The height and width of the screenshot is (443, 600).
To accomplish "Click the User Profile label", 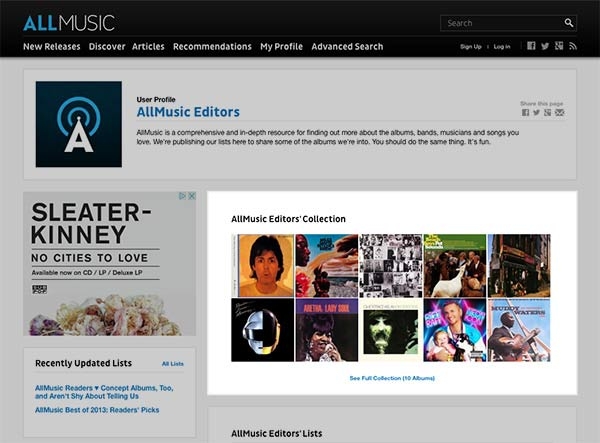I will click(x=156, y=99).
